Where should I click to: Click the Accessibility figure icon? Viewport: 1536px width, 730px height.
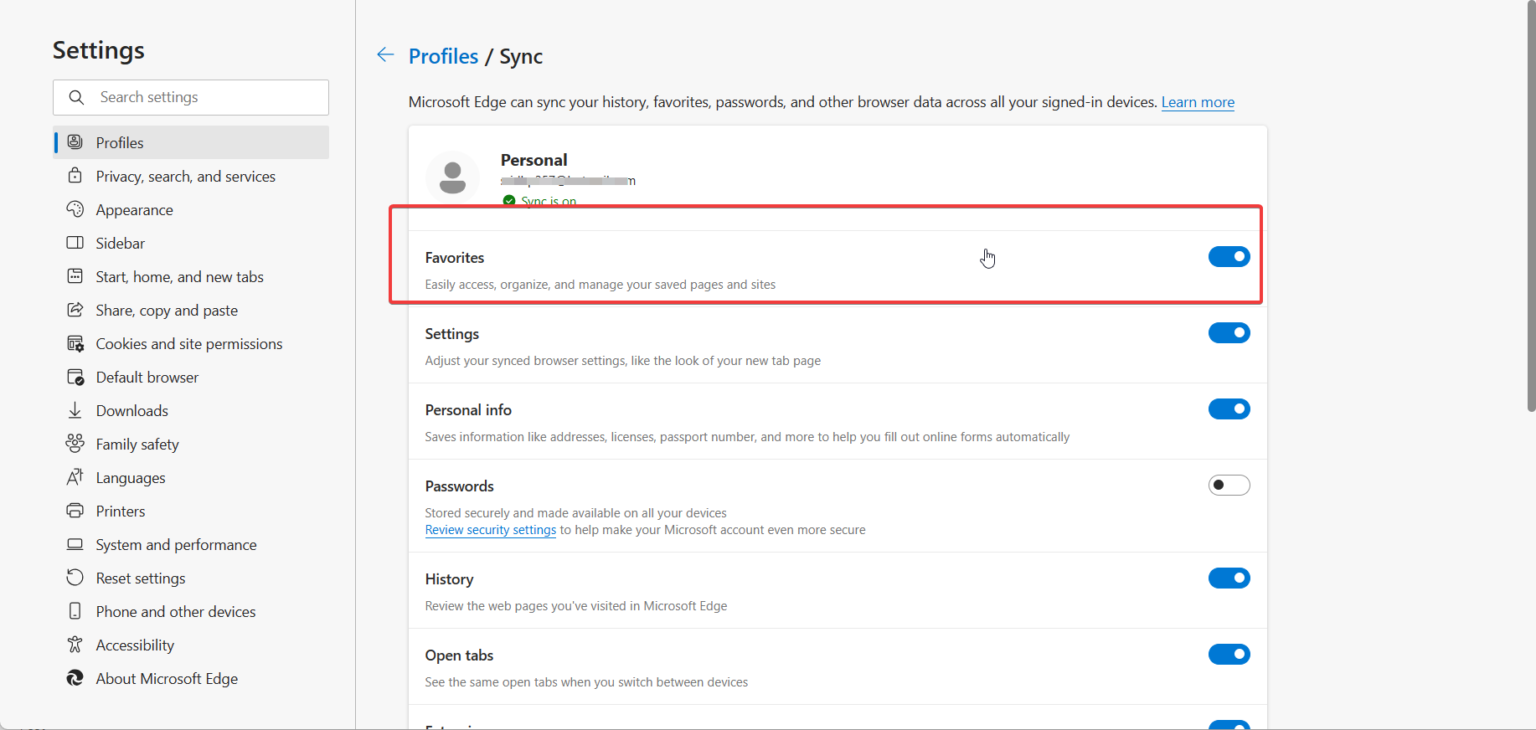75,645
